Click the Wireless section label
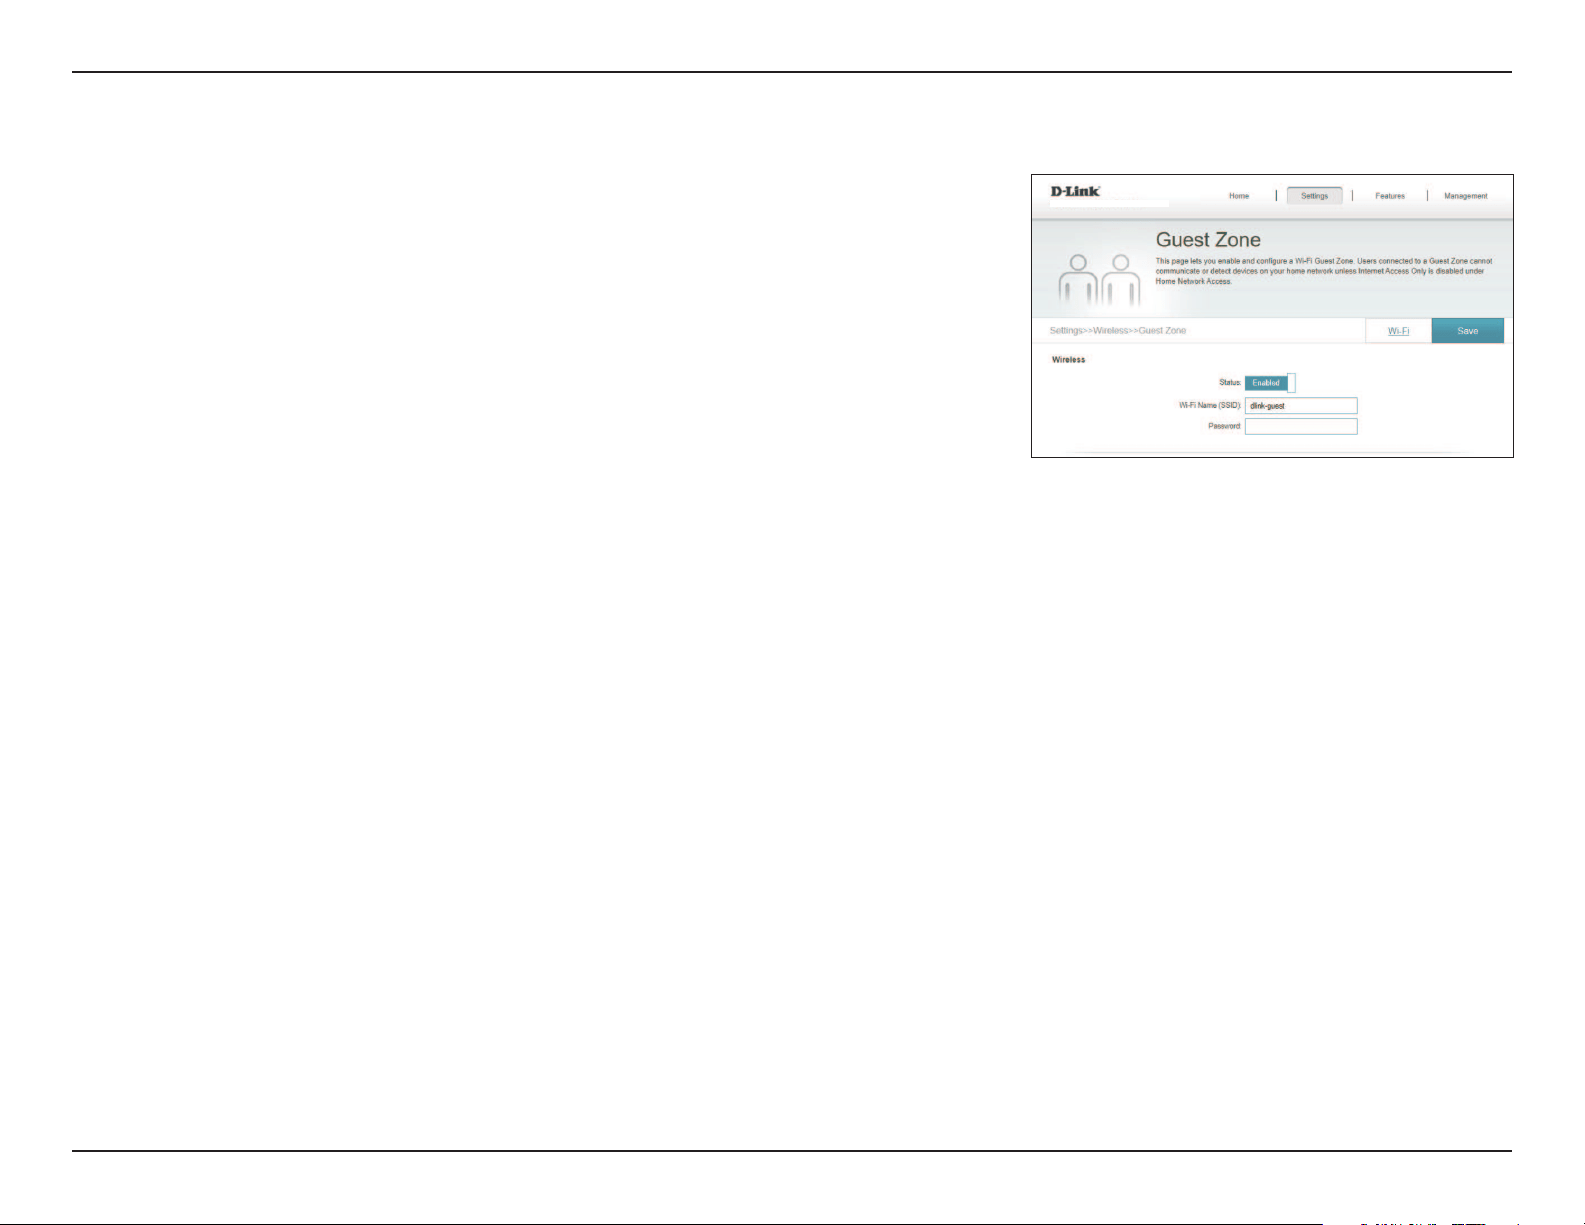1585x1225 pixels. [x=1068, y=360]
